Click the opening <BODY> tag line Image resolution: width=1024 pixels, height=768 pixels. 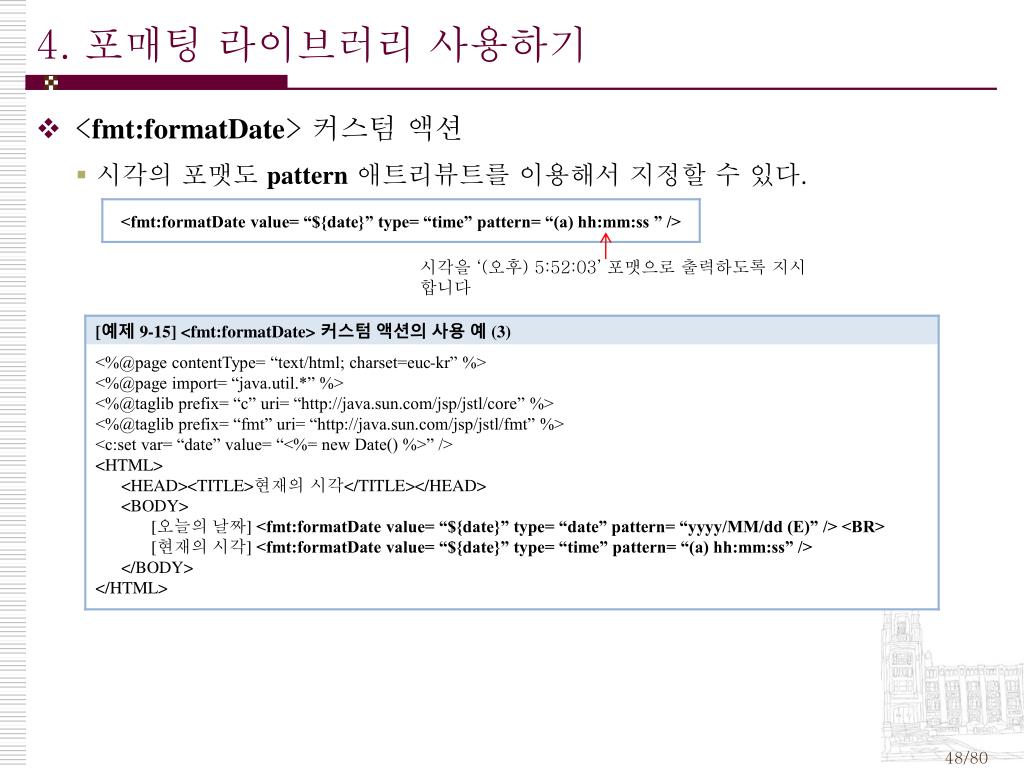(155, 506)
